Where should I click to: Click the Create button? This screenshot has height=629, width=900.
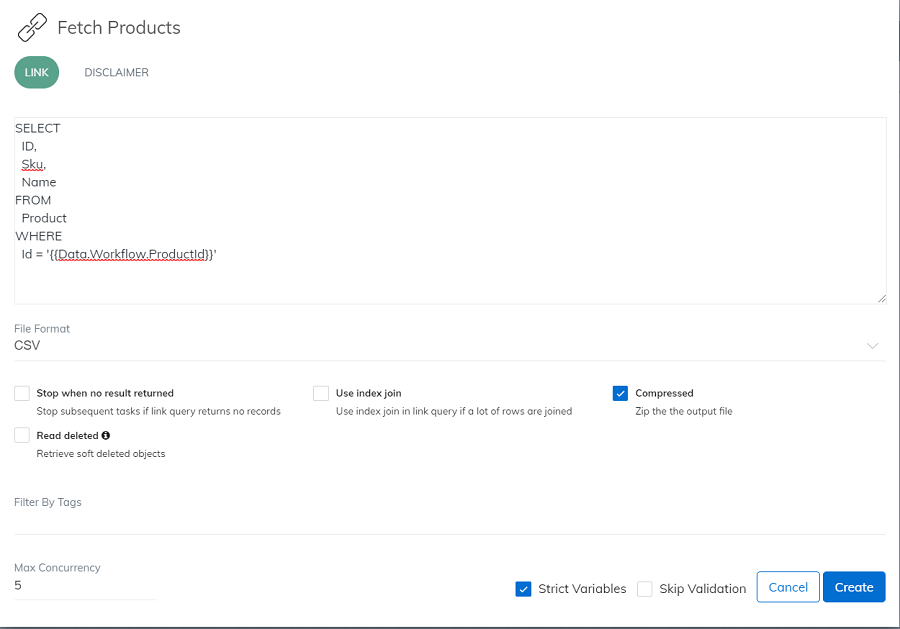[854, 587]
